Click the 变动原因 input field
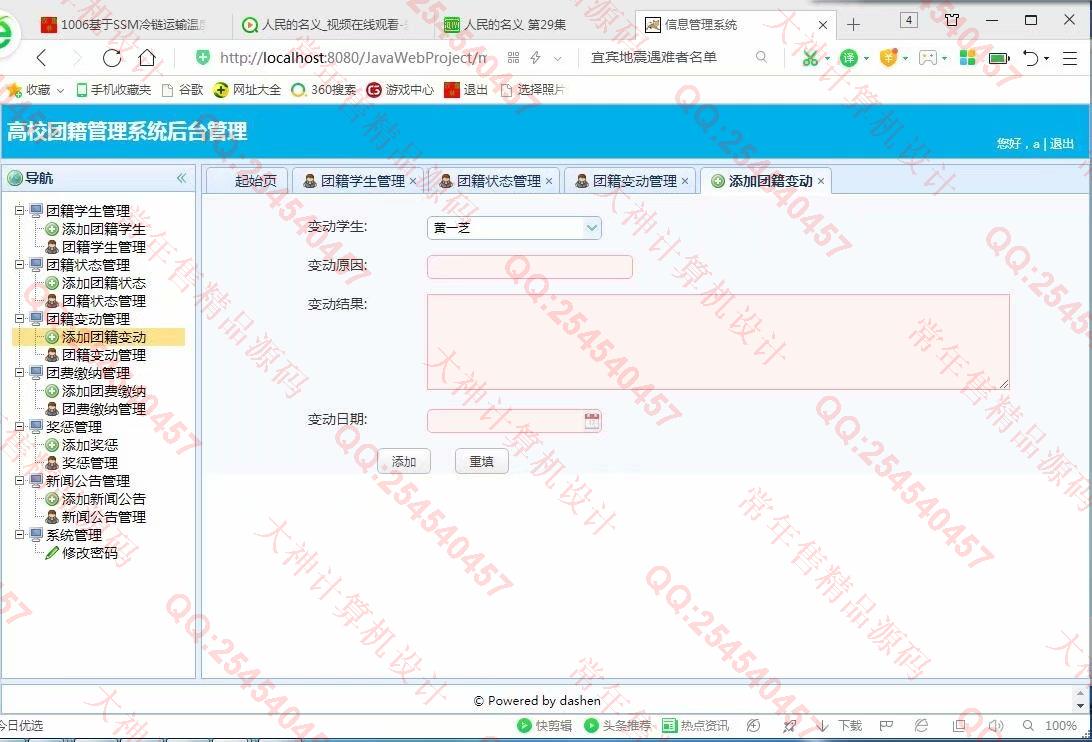Image resolution: width=1092 pixels, height=742 pixels. coord(529,267)
